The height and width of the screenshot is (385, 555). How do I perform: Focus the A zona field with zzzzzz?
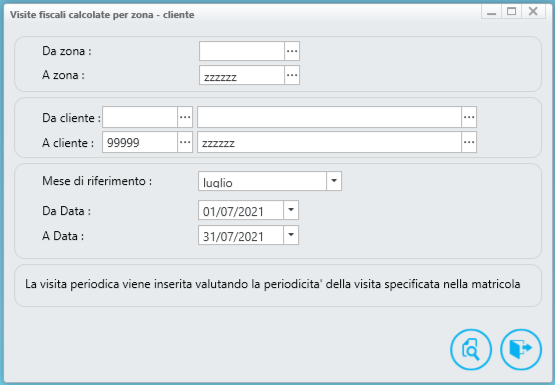(242, 75)
